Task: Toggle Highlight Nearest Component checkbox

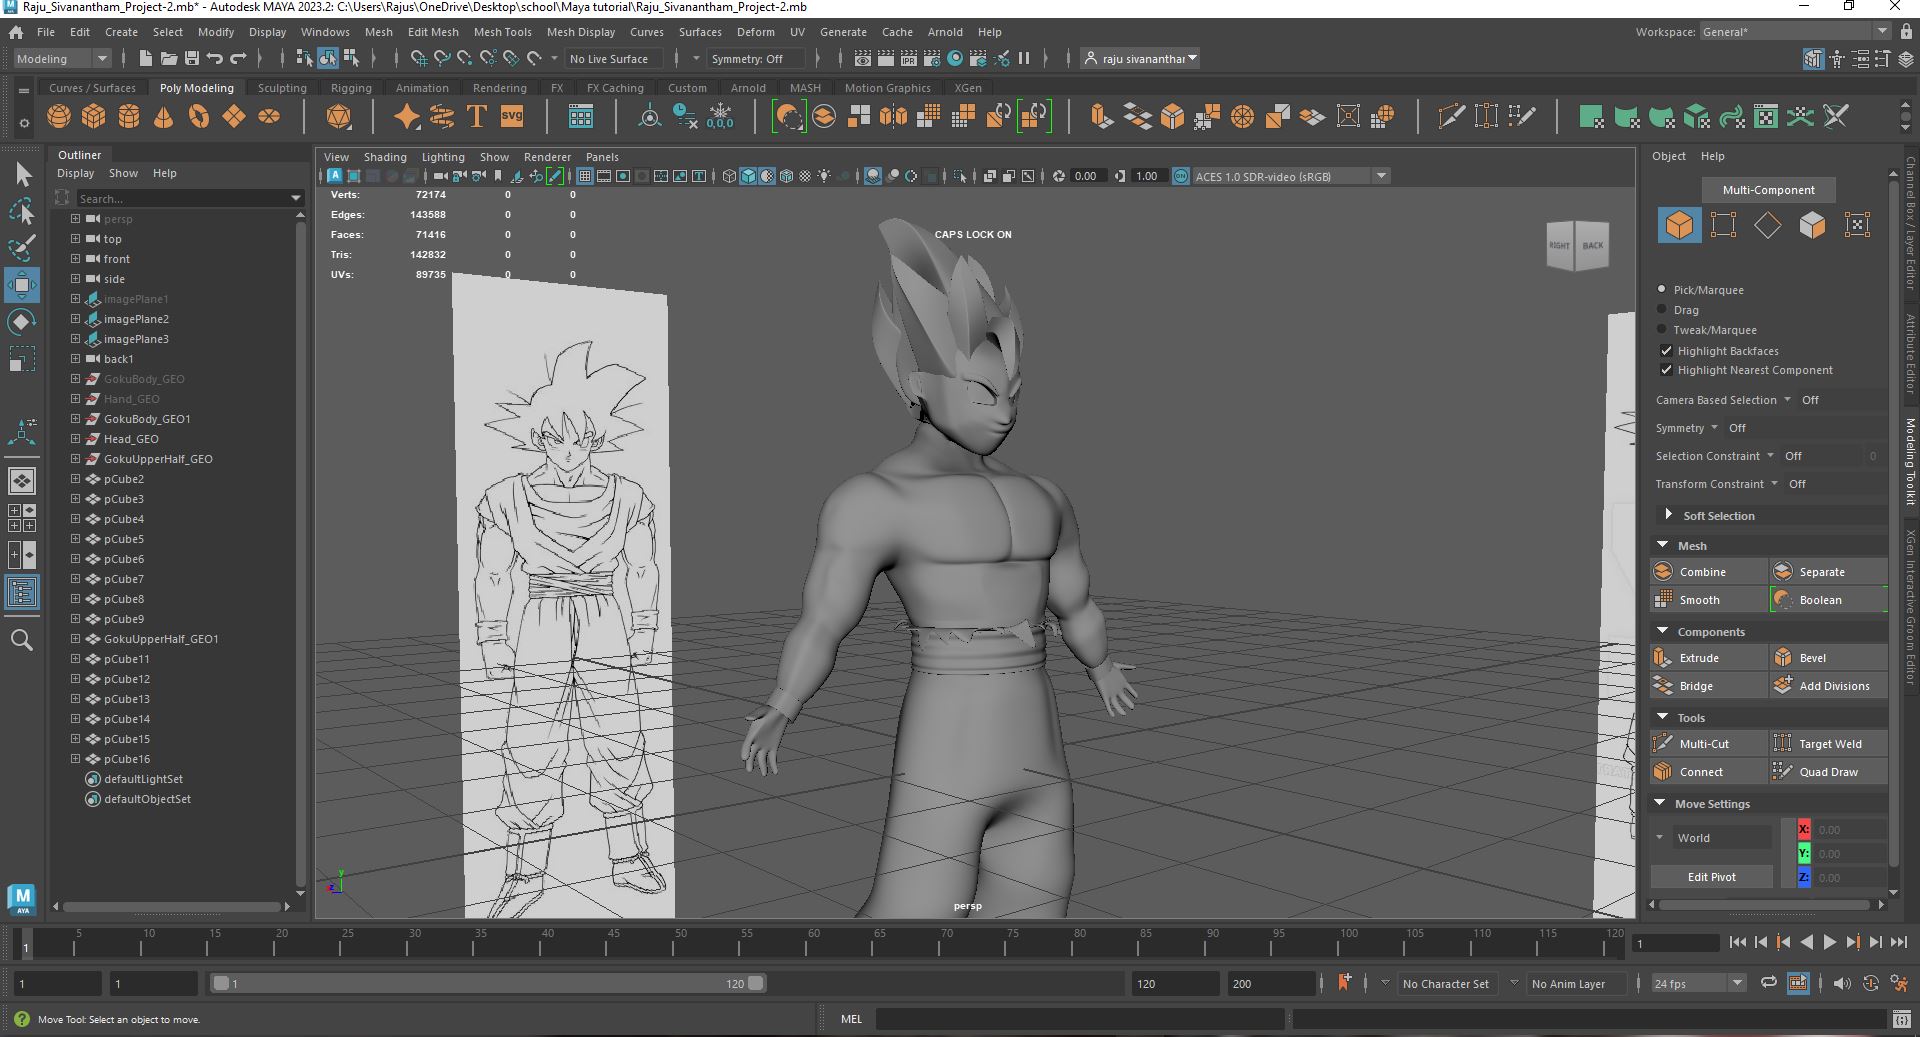Action: (1666, 369)
